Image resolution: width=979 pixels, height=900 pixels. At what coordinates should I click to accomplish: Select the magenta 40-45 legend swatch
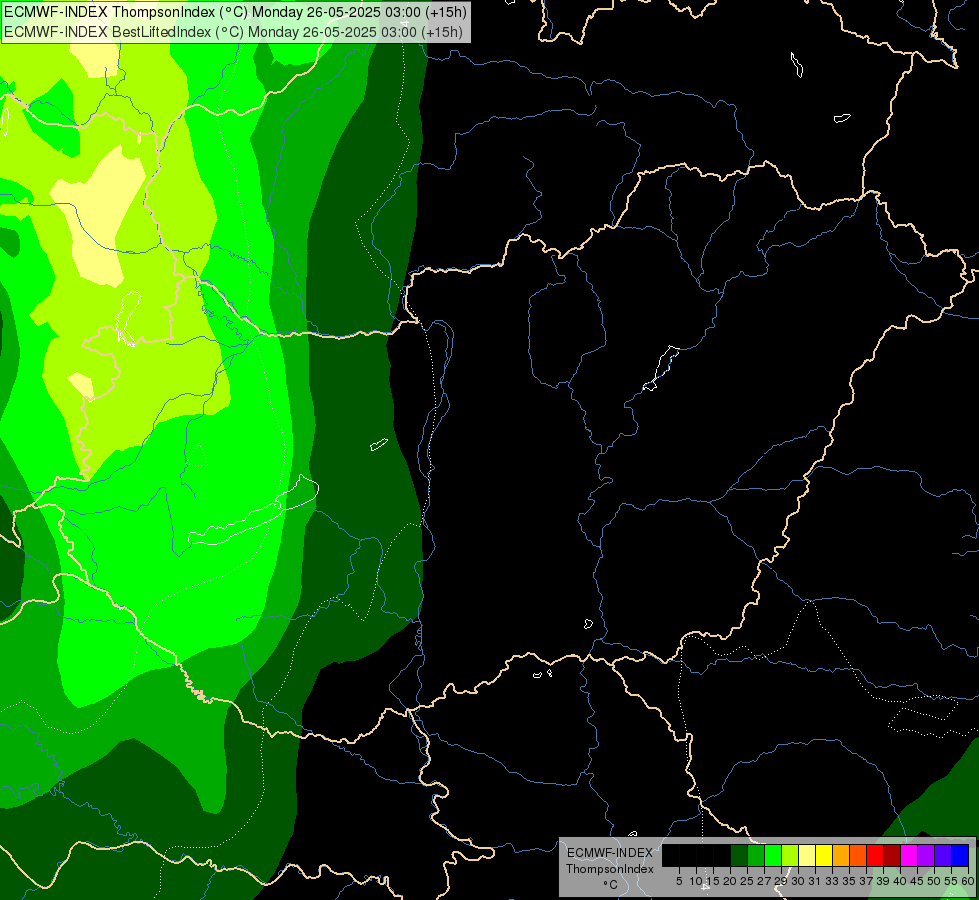[909, 855]
